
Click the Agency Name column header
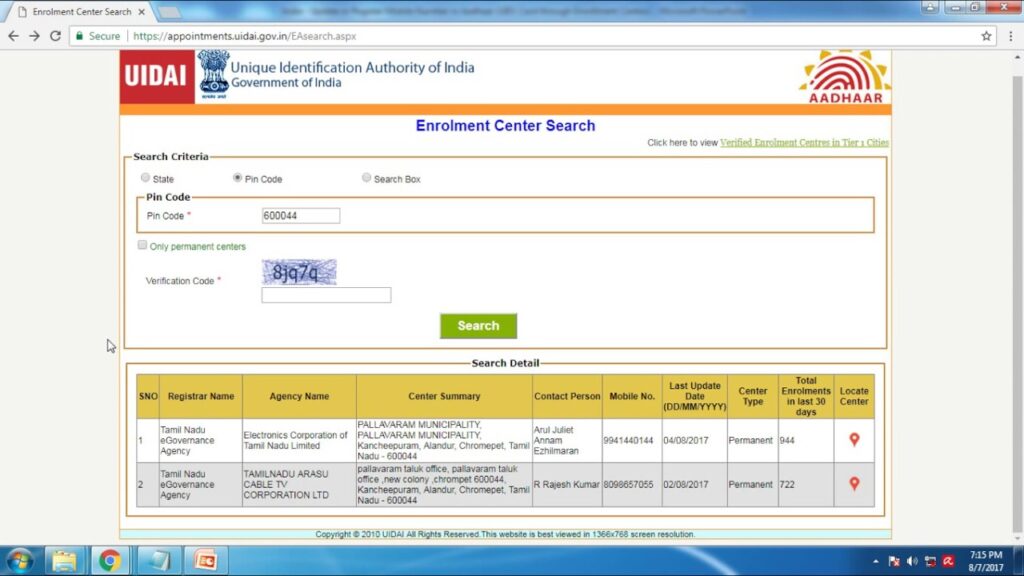299,396
